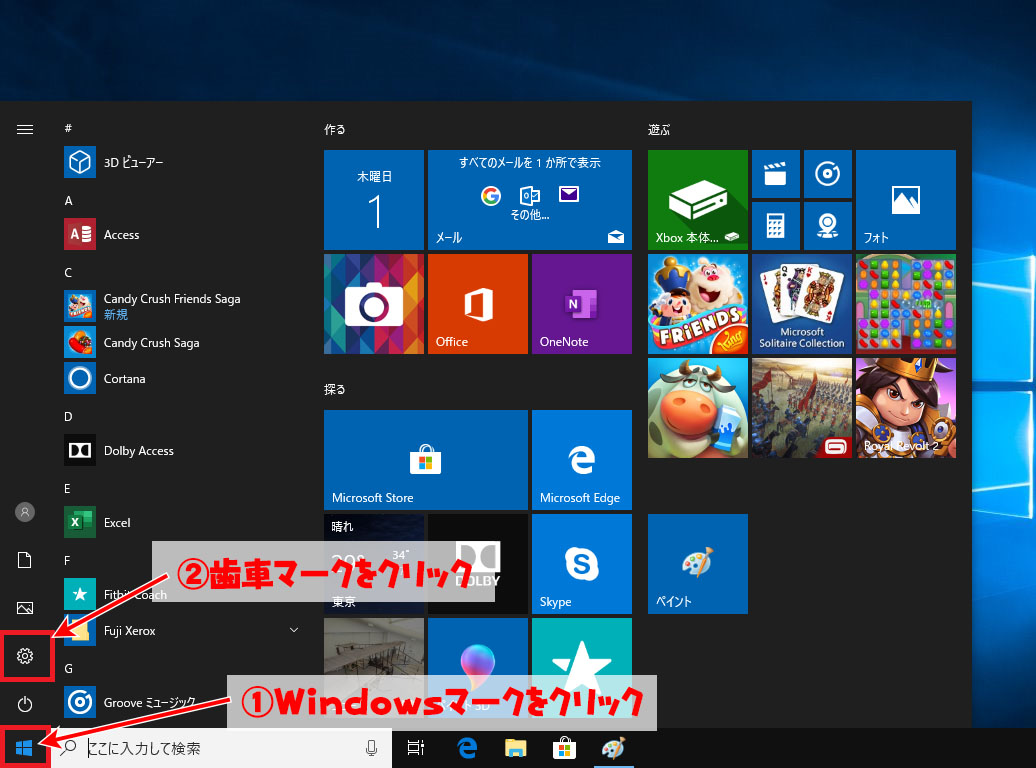
Task: Open the Pictures icon in the Start rail
Action: (x=25, y=608)
